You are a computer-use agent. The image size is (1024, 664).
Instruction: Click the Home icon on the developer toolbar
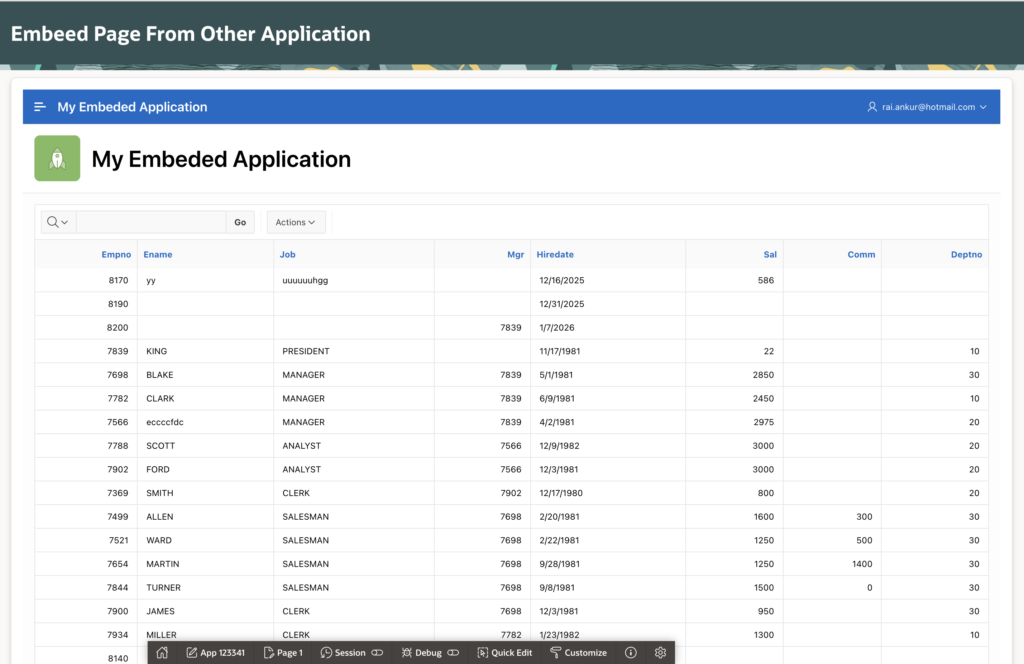click(162, 652)
